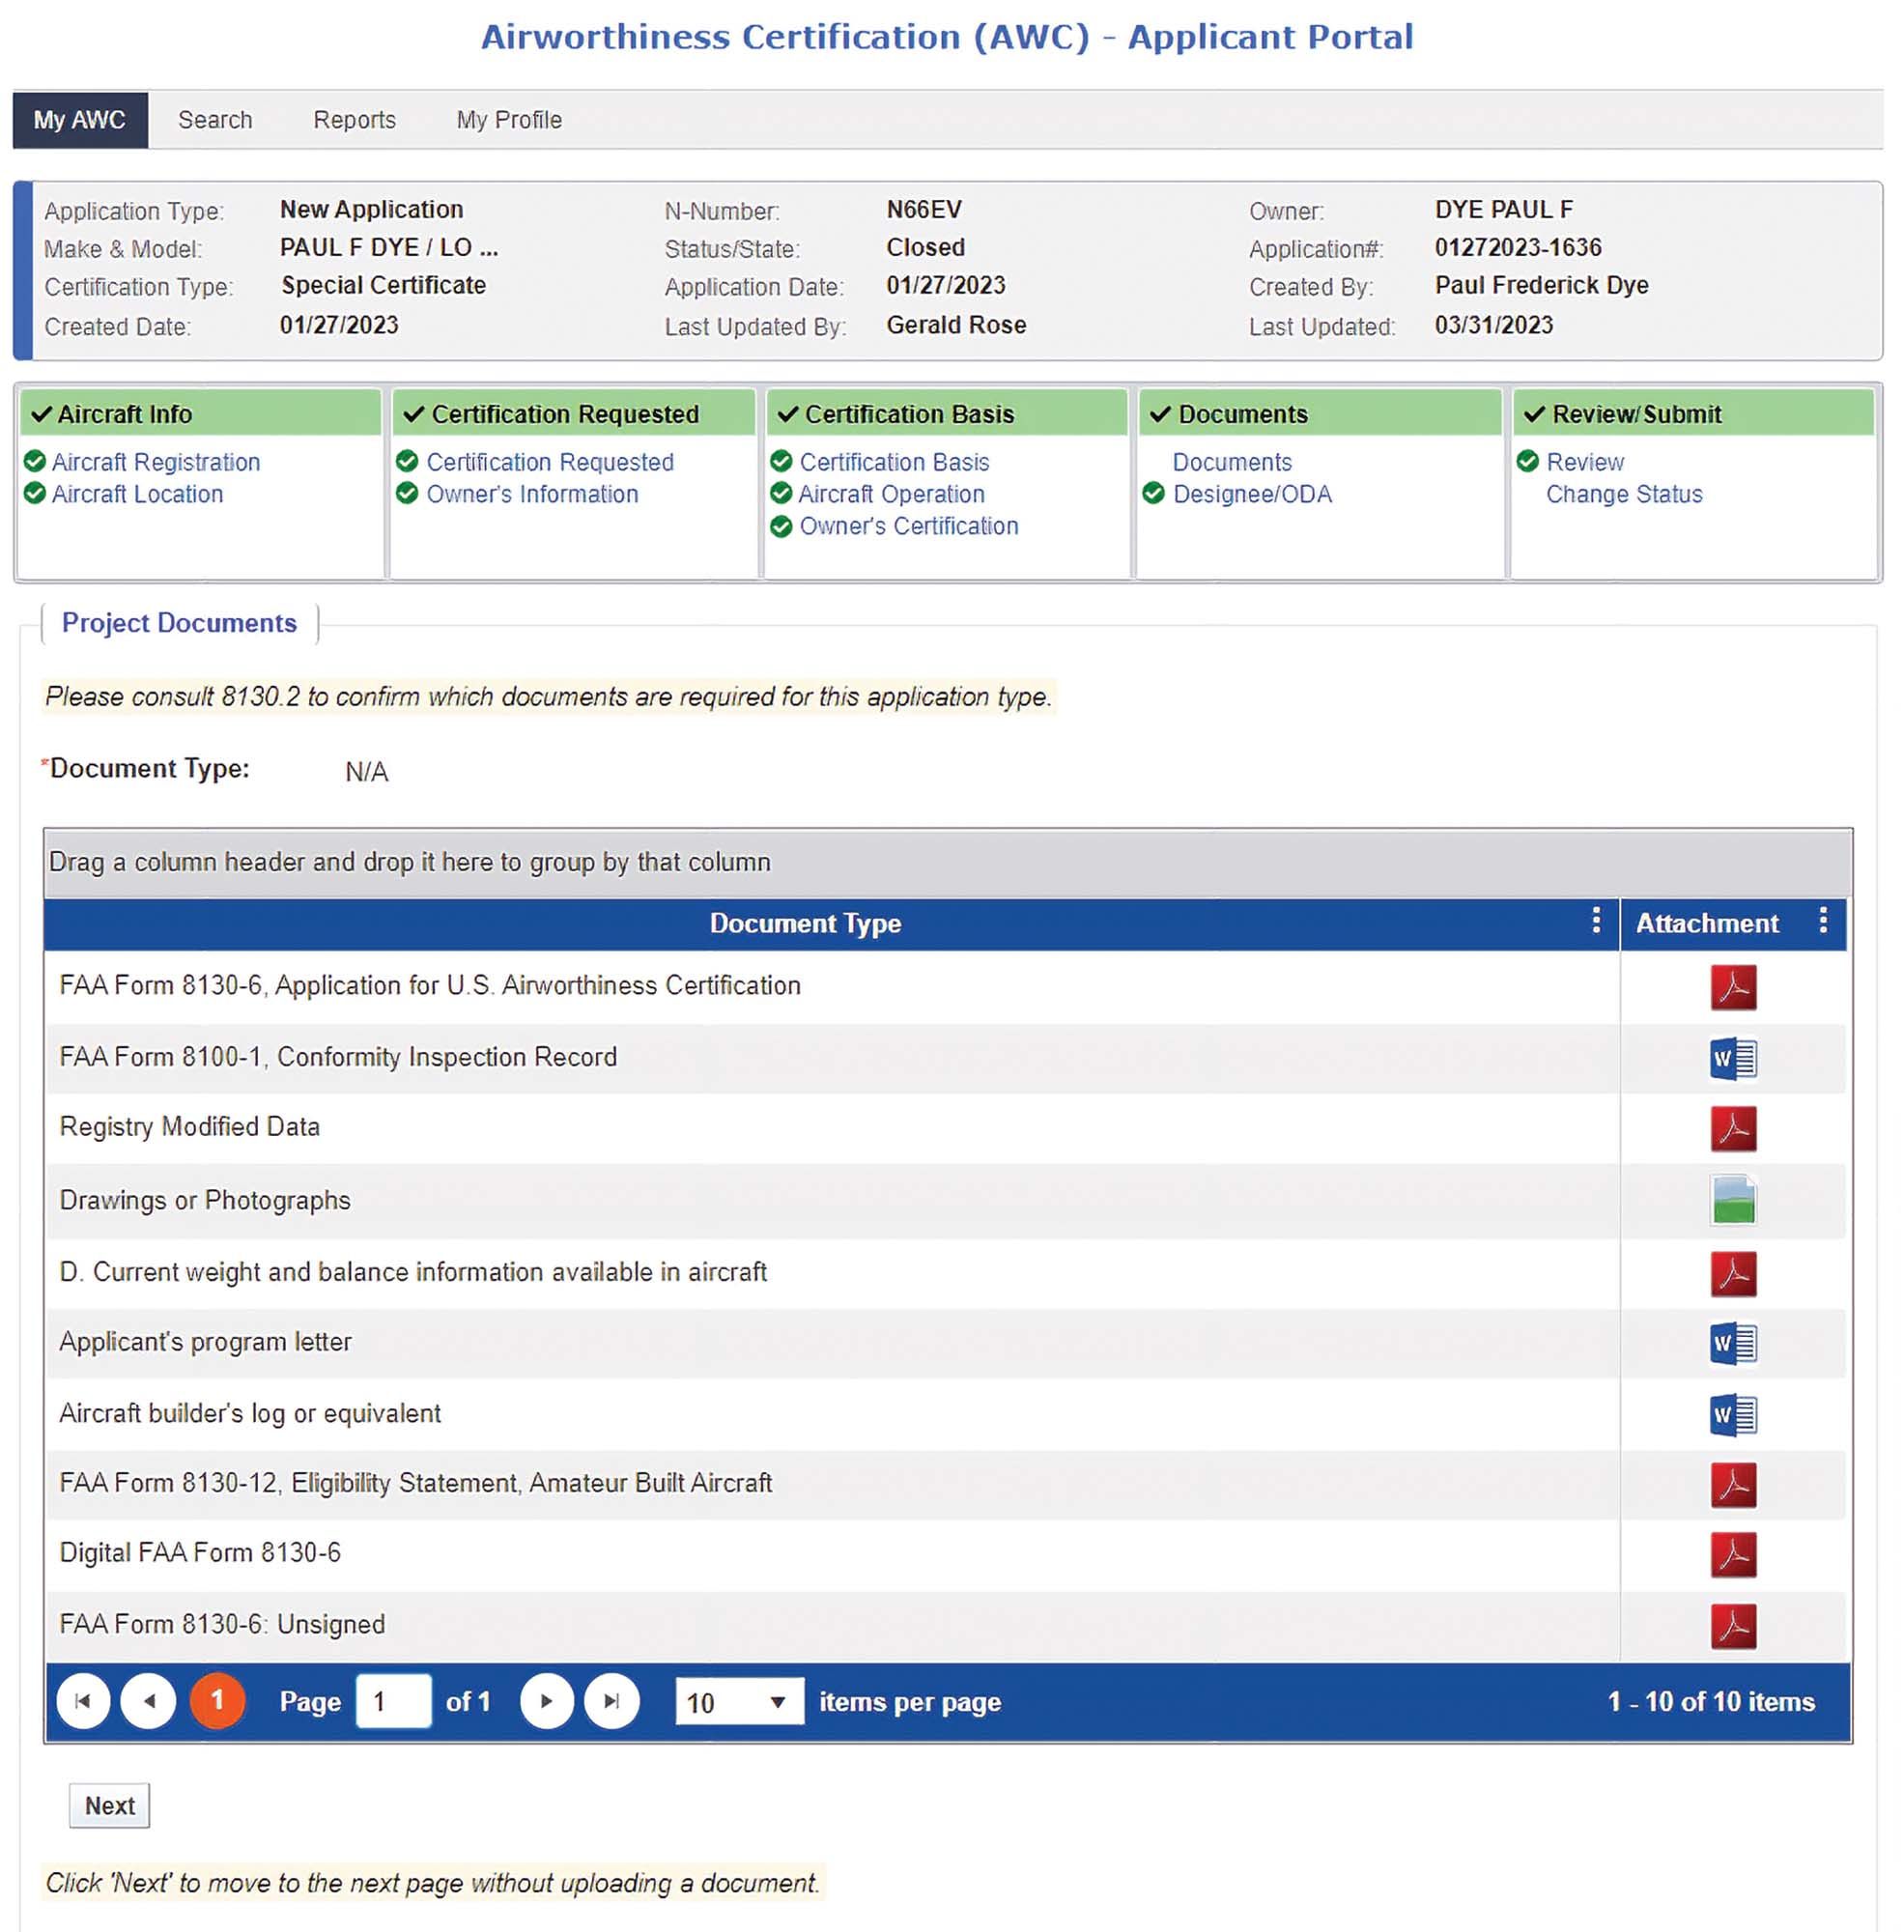Open PDF attachment for Registry Modified Data
This screenshot has width=1904, height=1932.
click(x=1733, y=1128)
